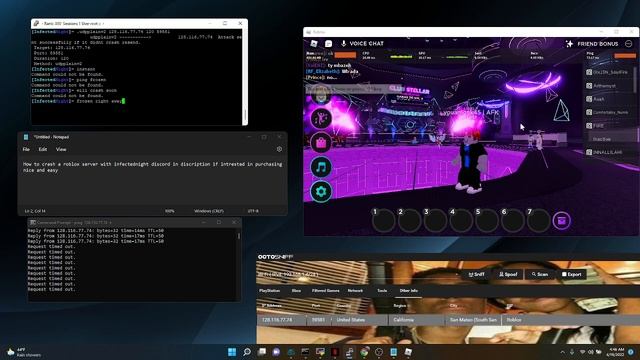Image resolution: width=640 pixels, height=360 pixels.
Task: Switch to the Filtered Games tab
Action: click(325, 291)
